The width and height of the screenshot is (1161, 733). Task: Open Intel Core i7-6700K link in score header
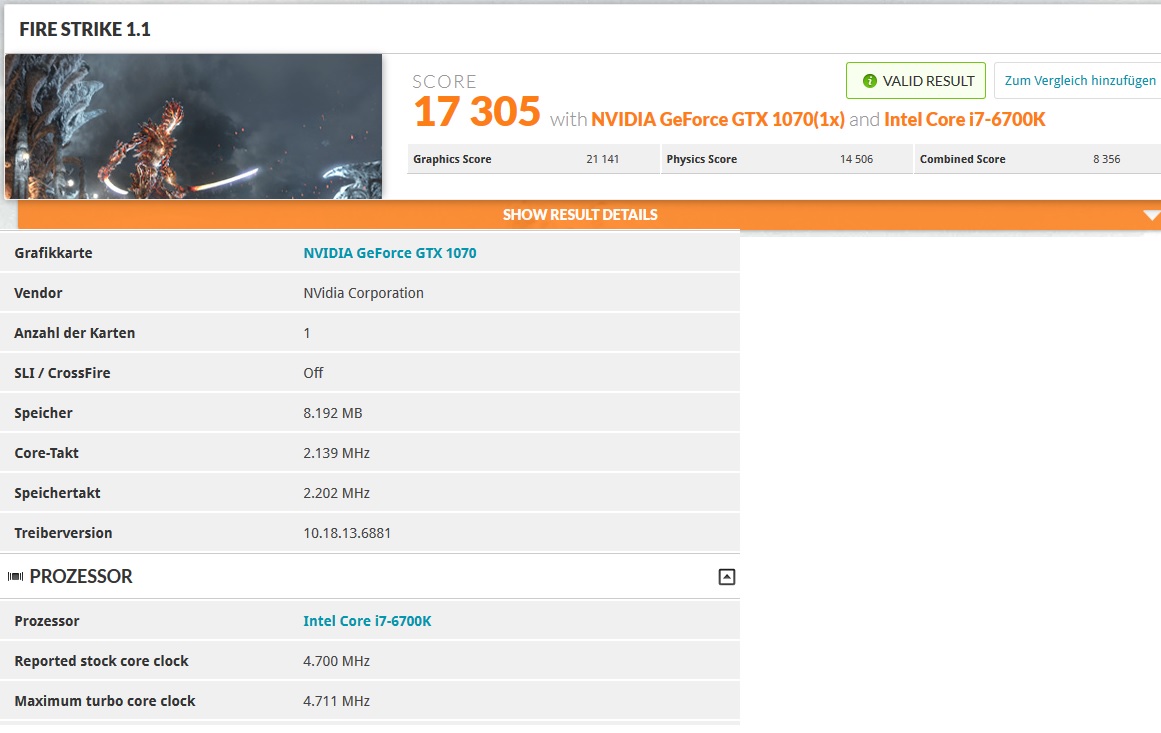point(964,119)
